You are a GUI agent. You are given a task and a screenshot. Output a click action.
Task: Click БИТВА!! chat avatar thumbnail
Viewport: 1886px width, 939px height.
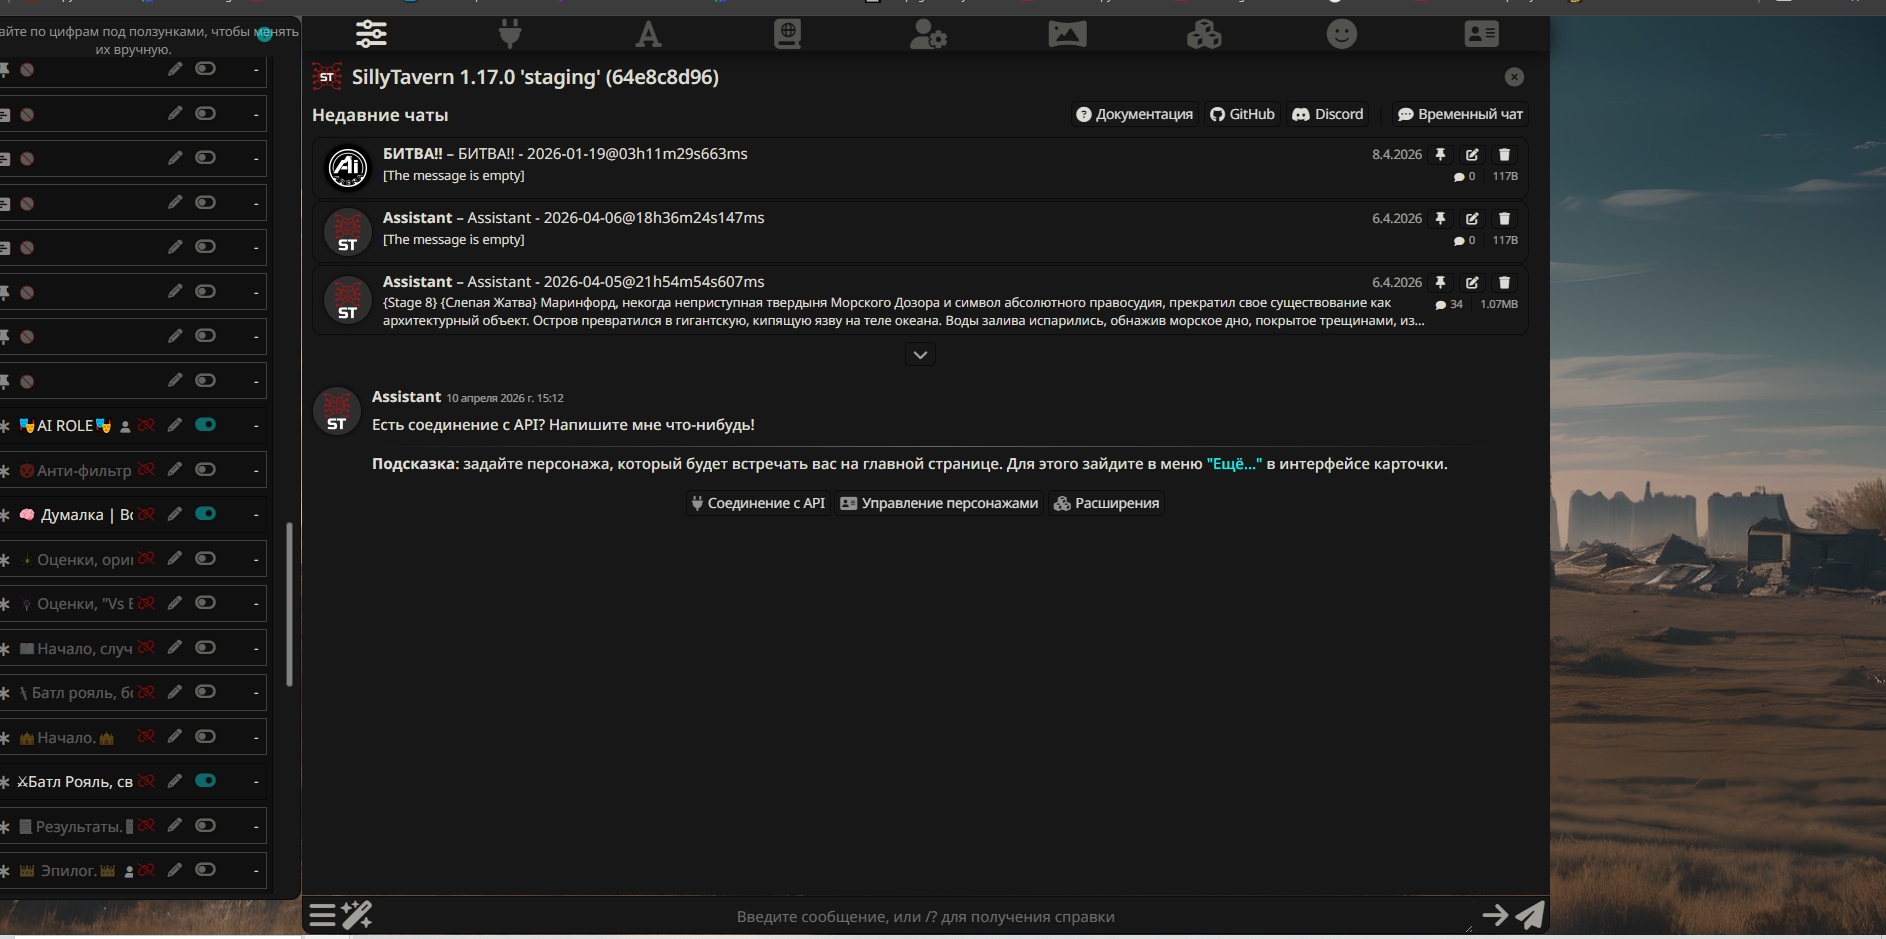coord(348,167)
